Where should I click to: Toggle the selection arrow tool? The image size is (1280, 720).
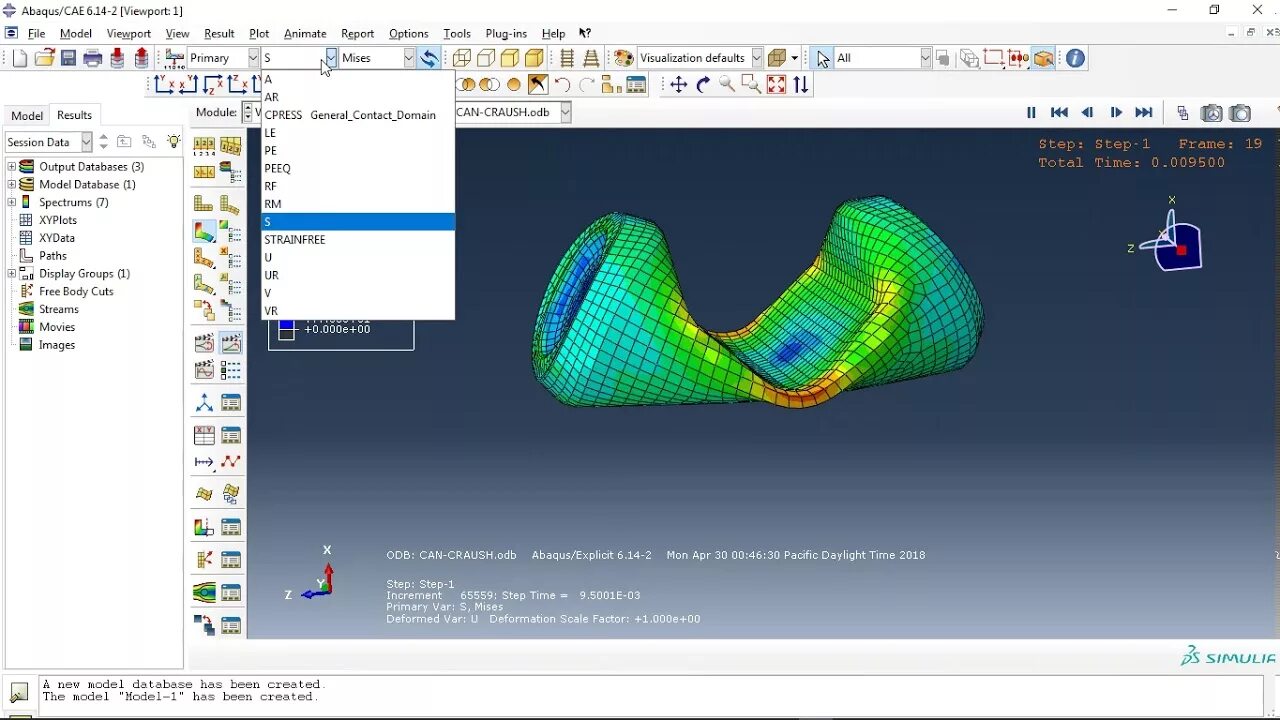coord(823,58)
